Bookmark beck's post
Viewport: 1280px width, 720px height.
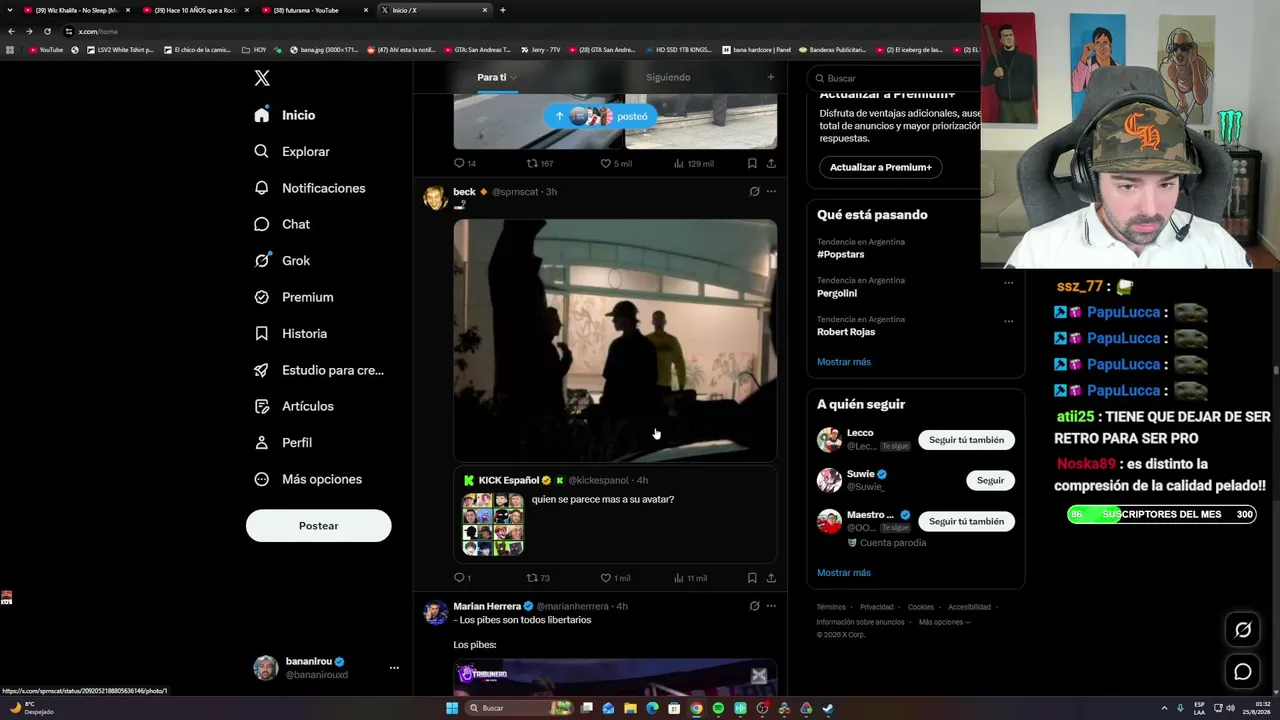(752, 578)
